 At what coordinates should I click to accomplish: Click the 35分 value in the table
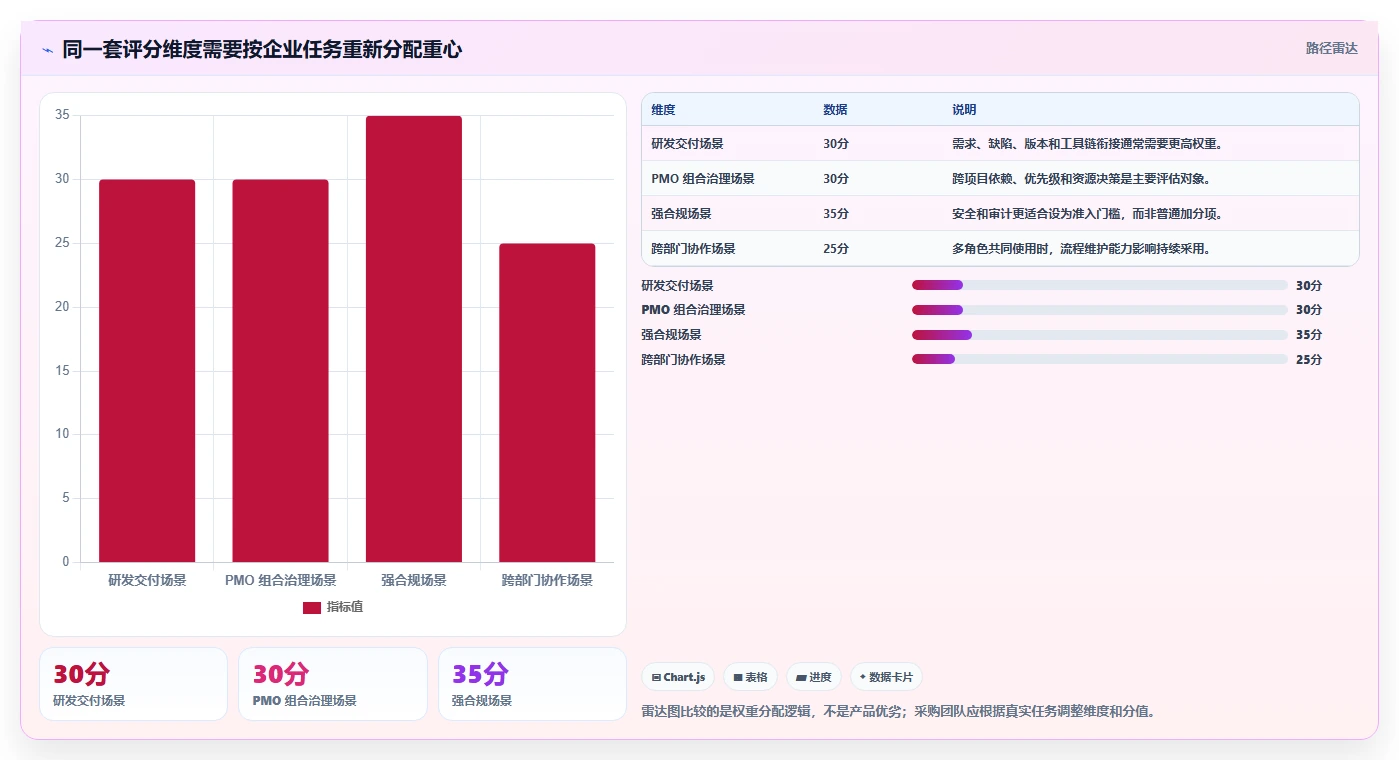(836, 214)
